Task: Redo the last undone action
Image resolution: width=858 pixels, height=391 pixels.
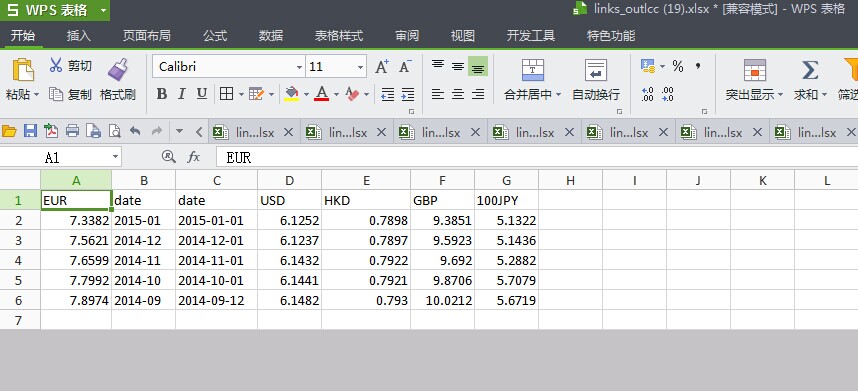Action: [x=156, y=131]
